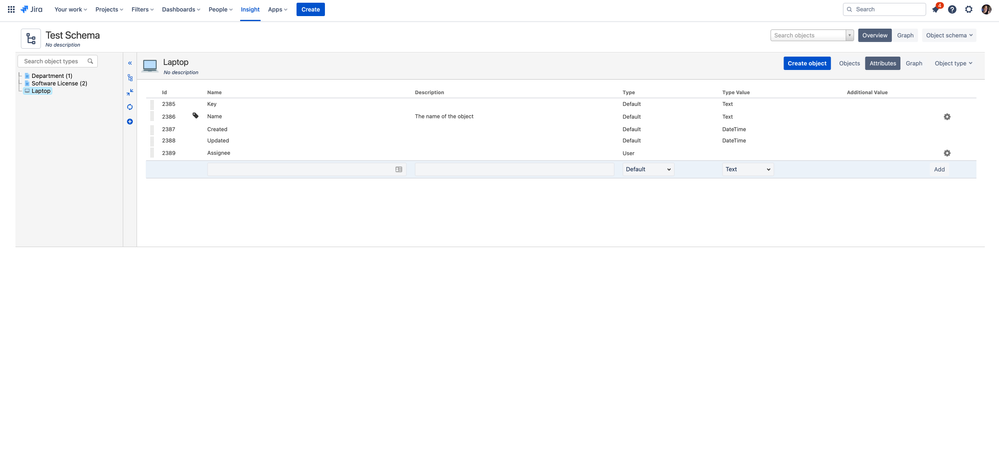Click the magnifier in Search object types

tap(90, 61)
